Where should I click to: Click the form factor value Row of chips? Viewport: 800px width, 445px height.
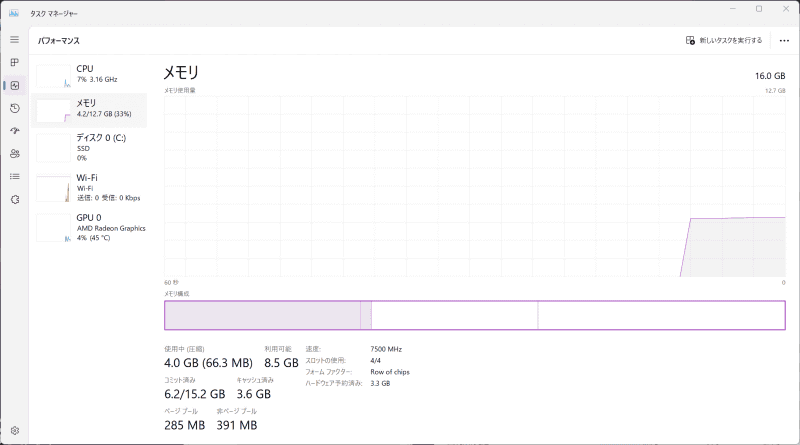tap(390, 372)
